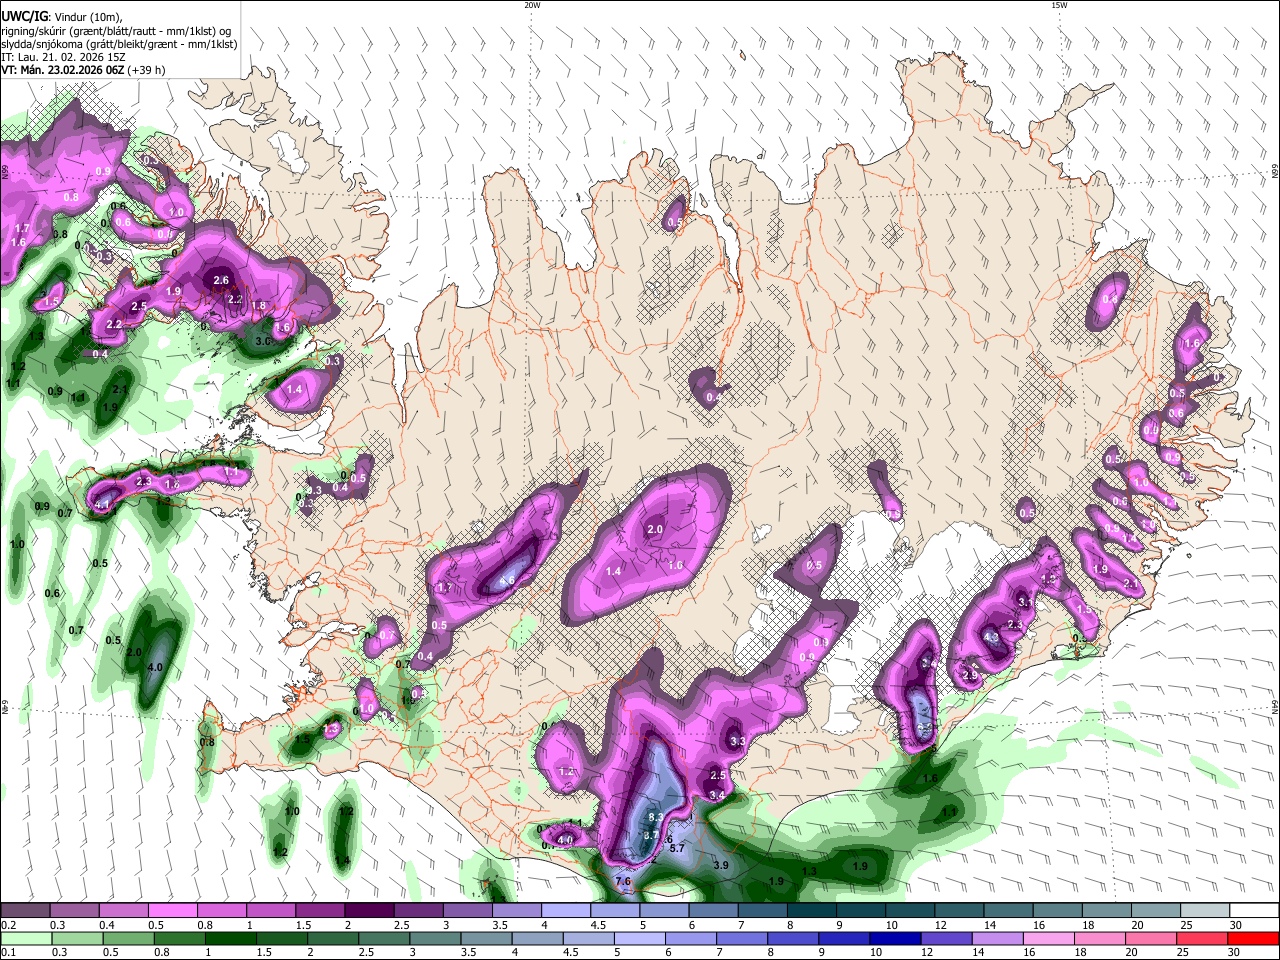The image size is (1280, 960).
Task: Click the "3.0" value in the dark green patch
Action: coord(264,341)
